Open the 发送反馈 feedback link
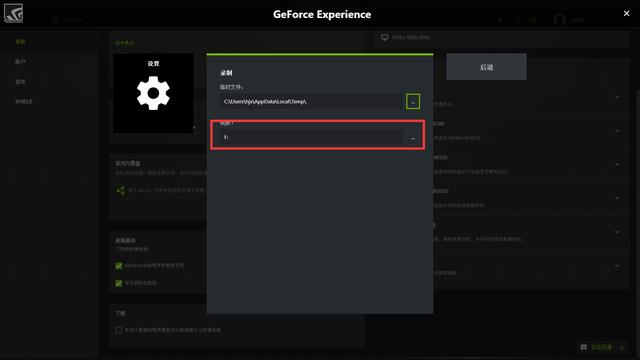The image size is (640, 360). (x=601, y=347)
